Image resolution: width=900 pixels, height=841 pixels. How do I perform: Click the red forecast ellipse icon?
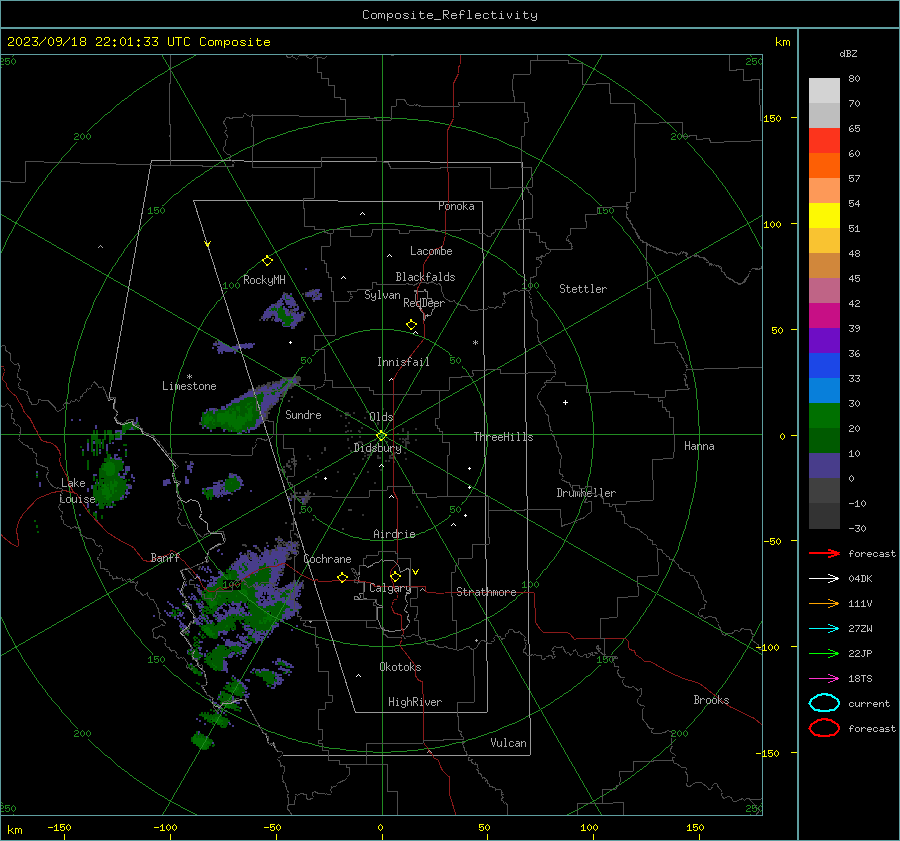tap(824, 728)
